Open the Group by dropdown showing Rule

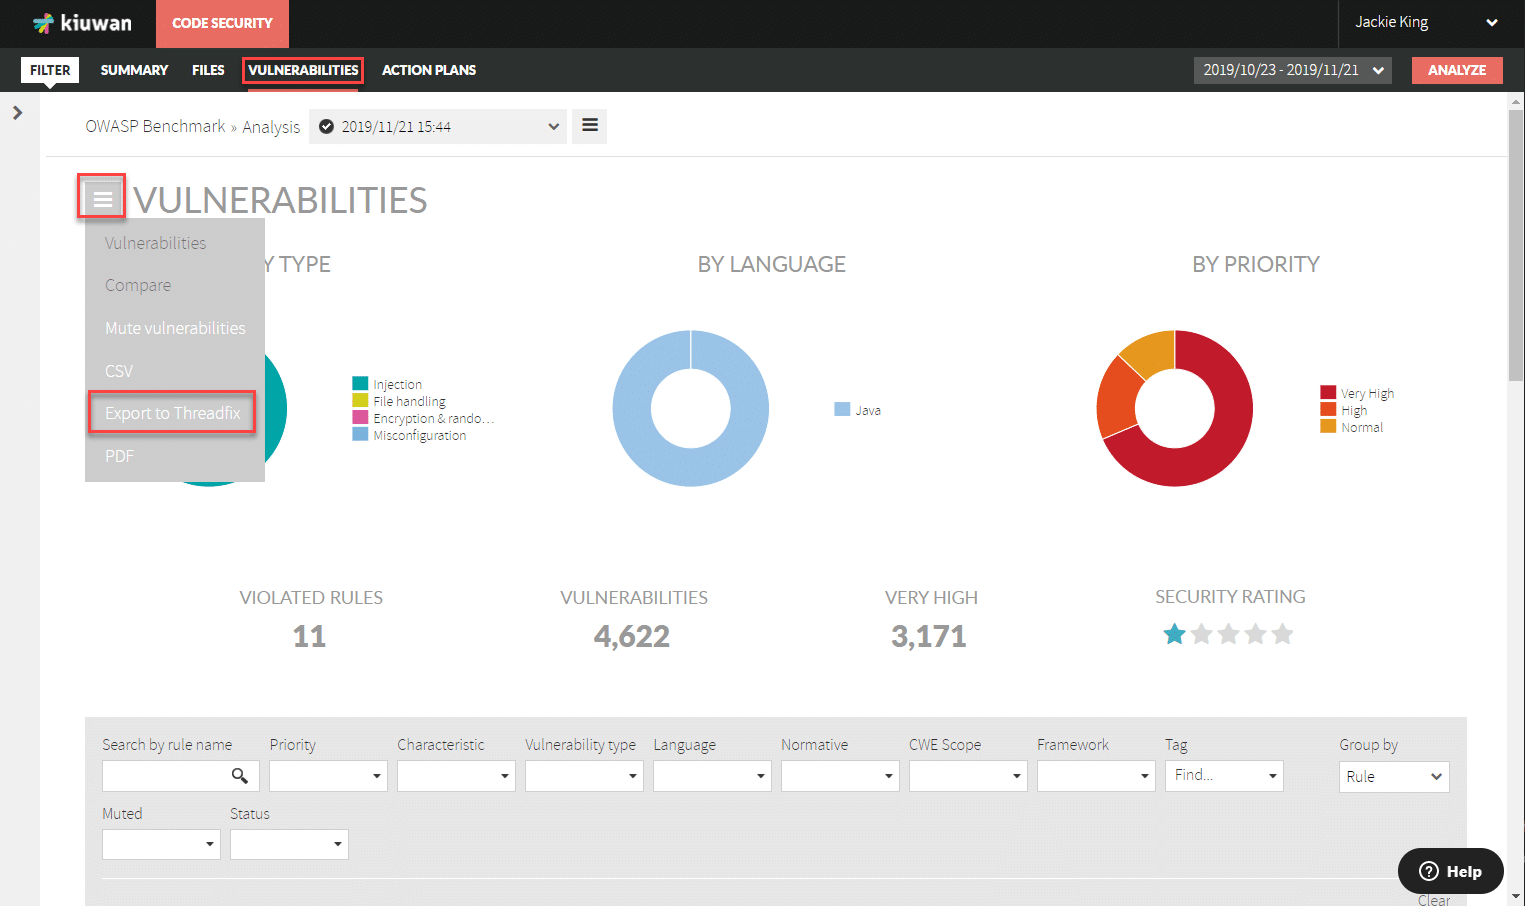pos(1393,776)
